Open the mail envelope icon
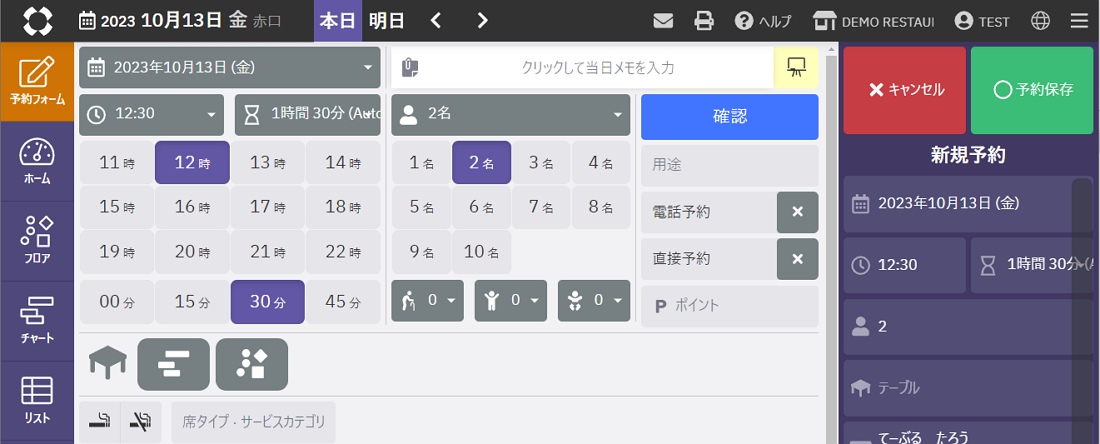Screen dimensions: 1100x444 coord(663,20)
